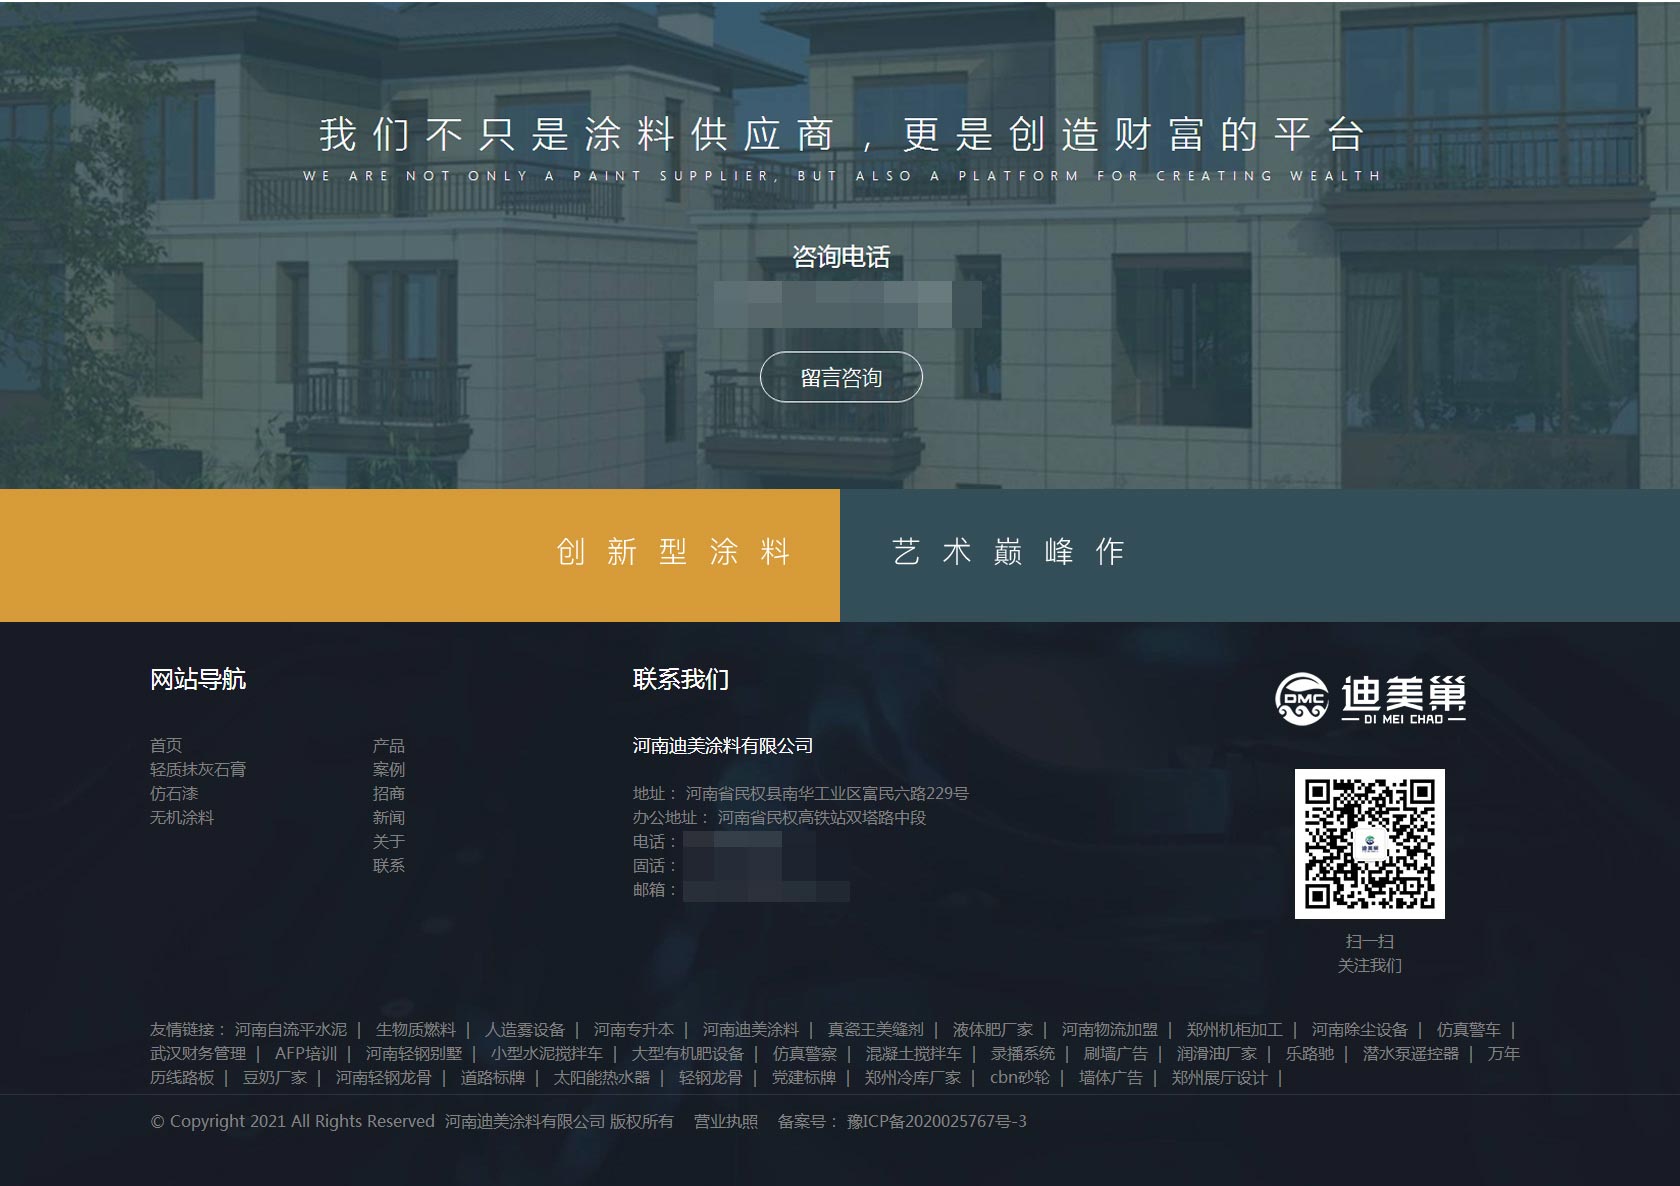Open friend link AFP培训

point(306,1053)
